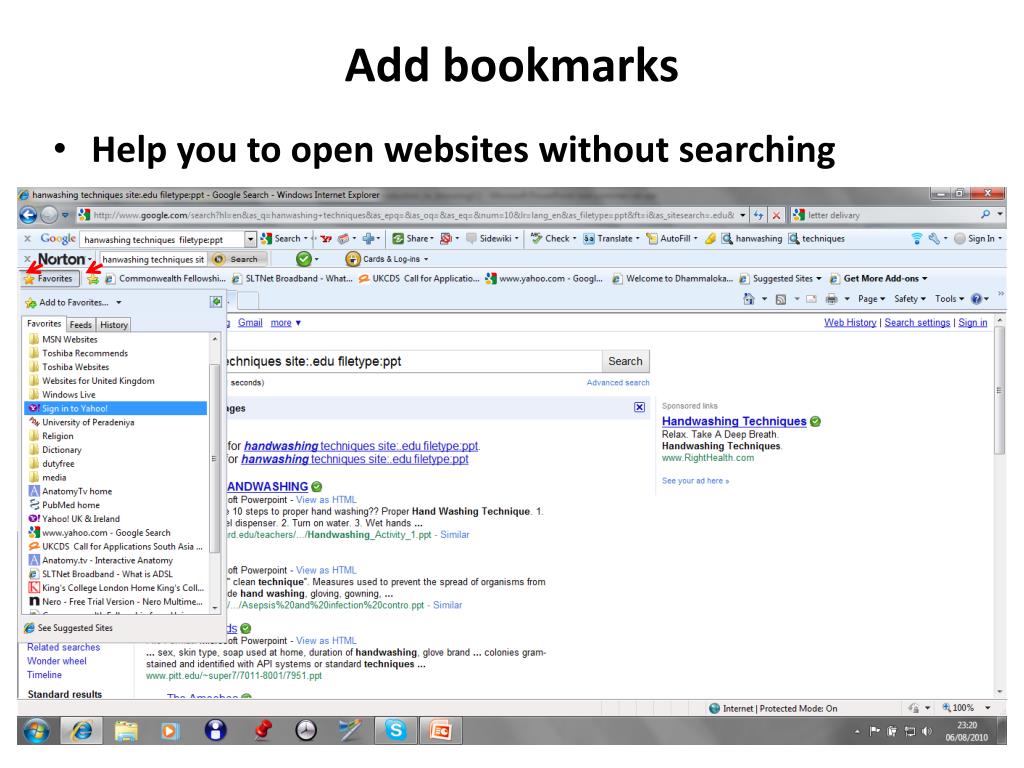This screenshot has width=1024, height=768.
Task: Click the PowerPoint taskbar icon
Action: coord(440,730)
